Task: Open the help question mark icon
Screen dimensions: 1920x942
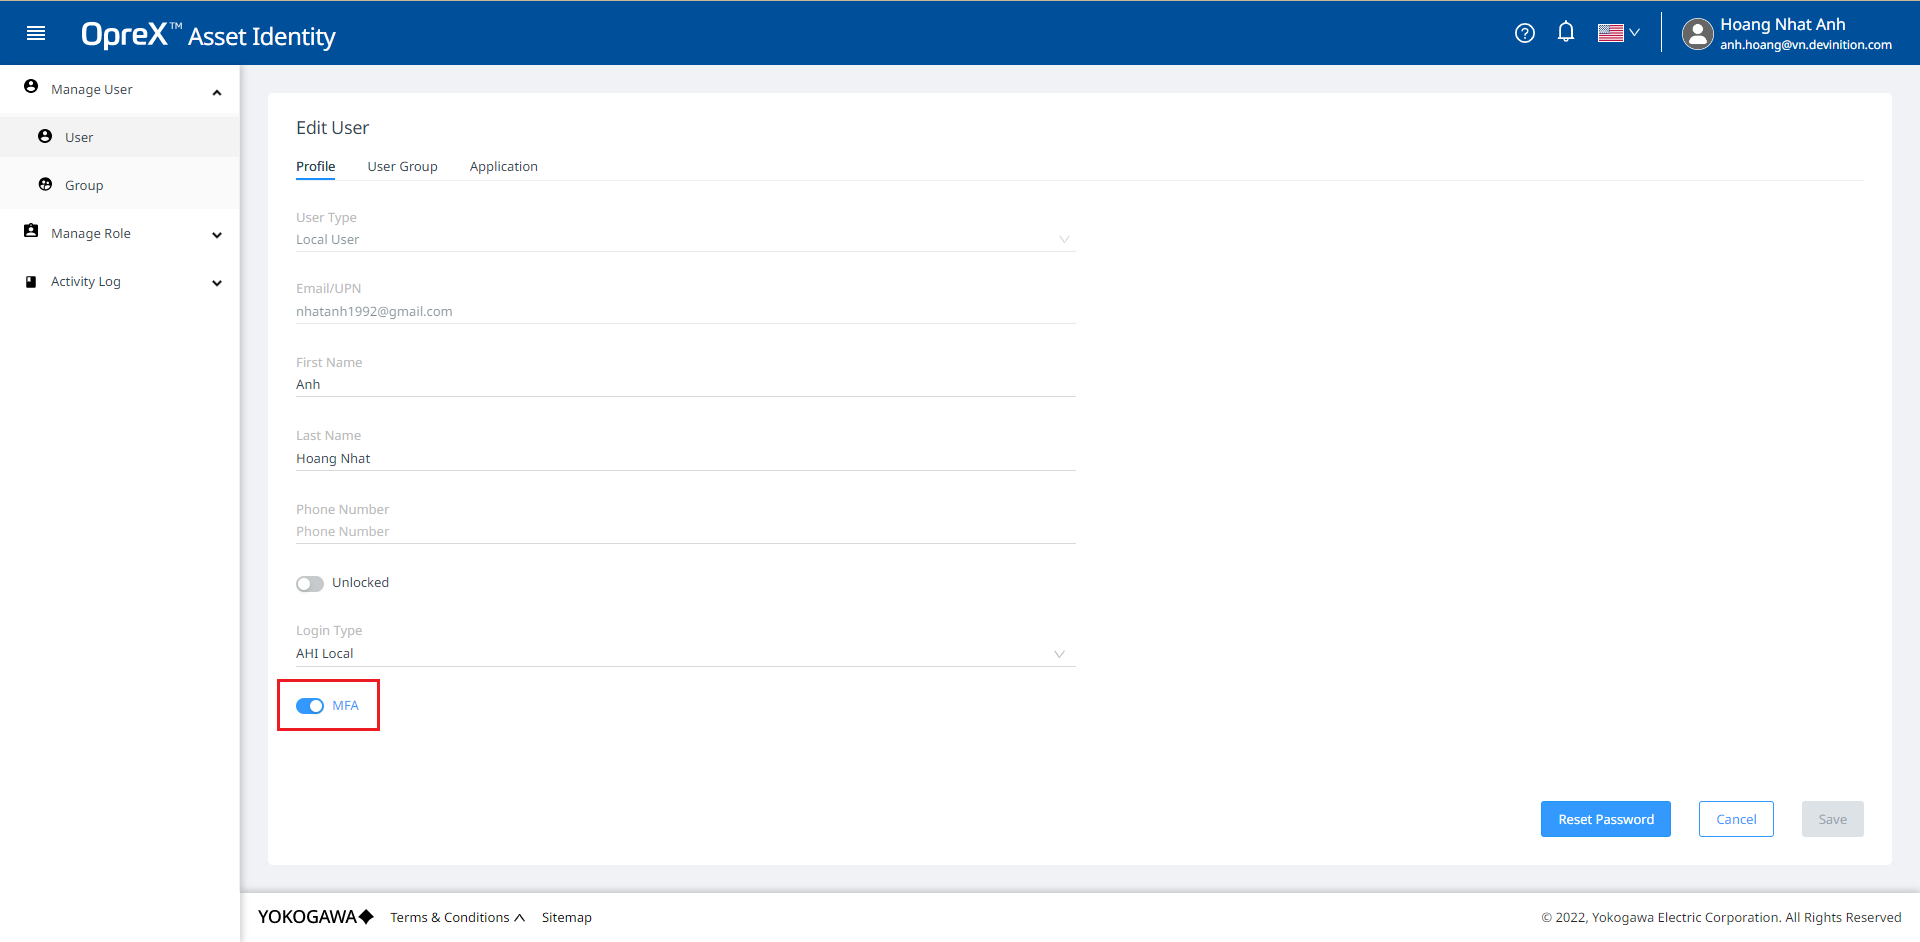Action: (x=1524, y=33)
